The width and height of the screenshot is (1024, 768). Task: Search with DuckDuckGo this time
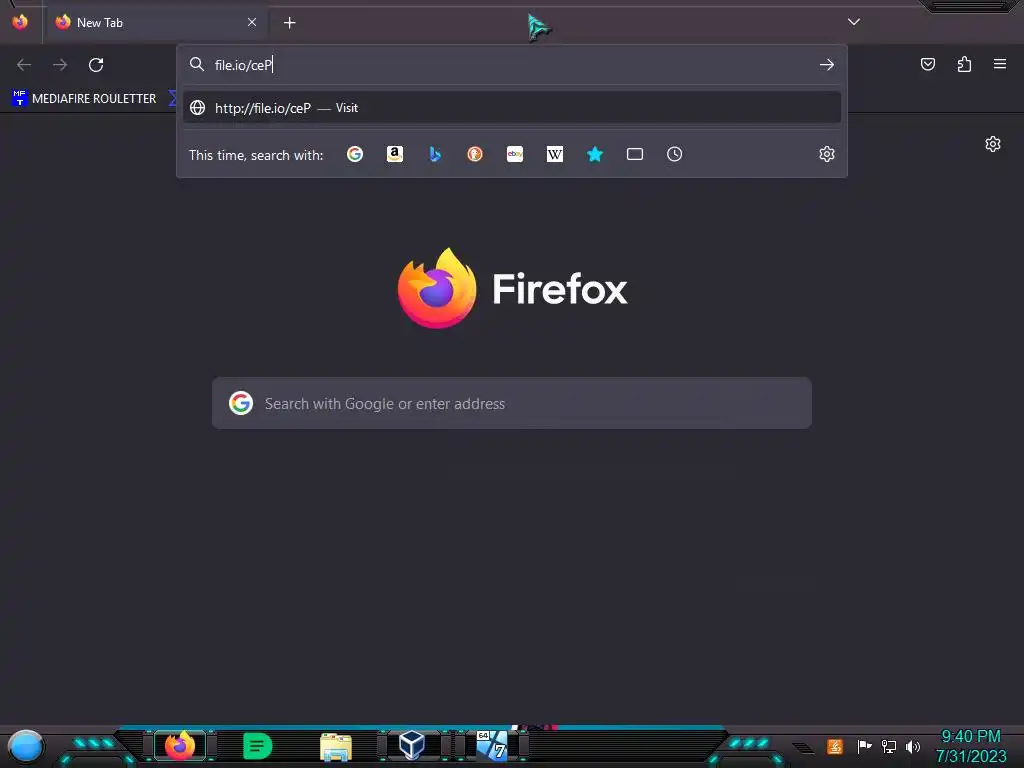[x=475, y=154]
